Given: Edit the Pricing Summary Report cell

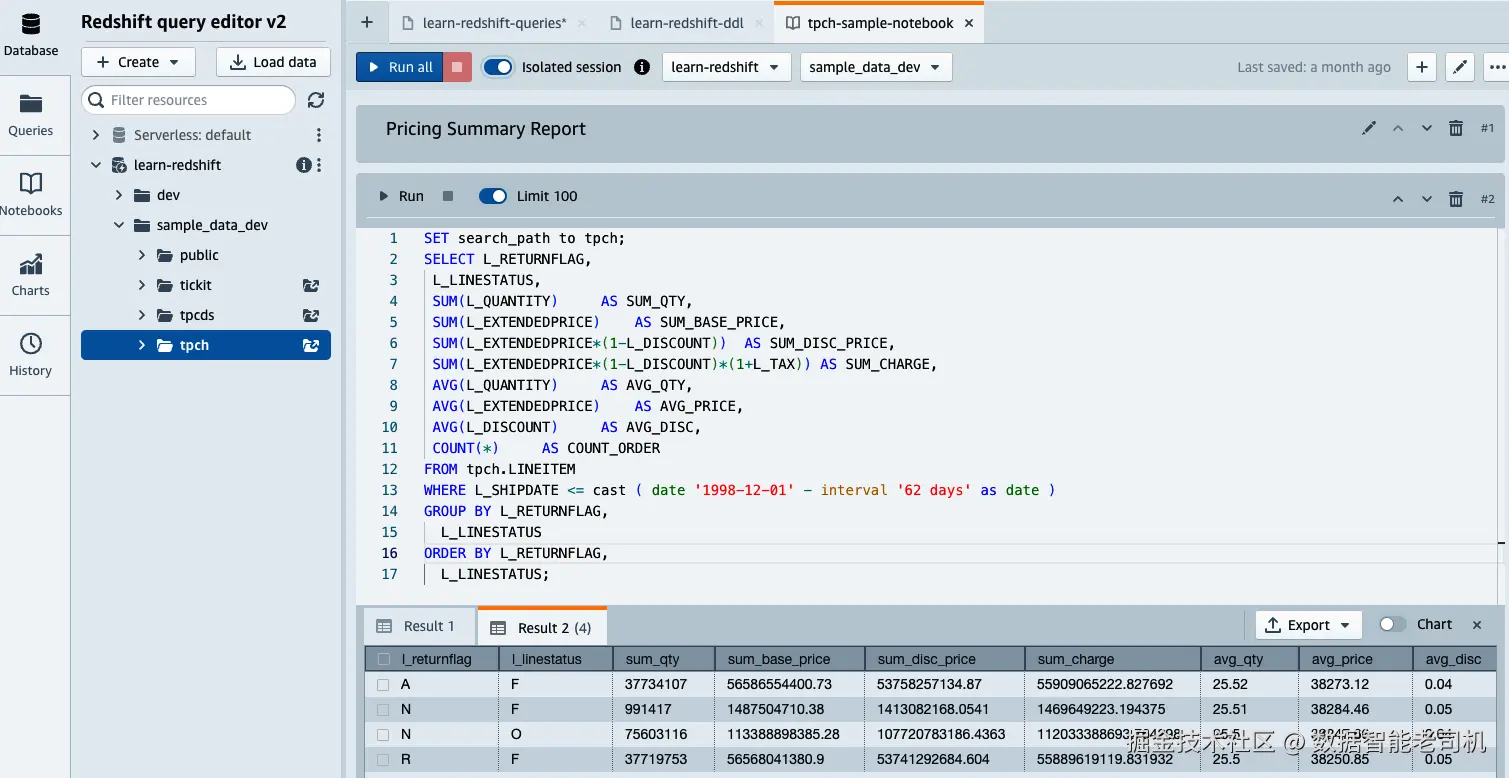Looking at the screenshot, I should coord(1369,128).
